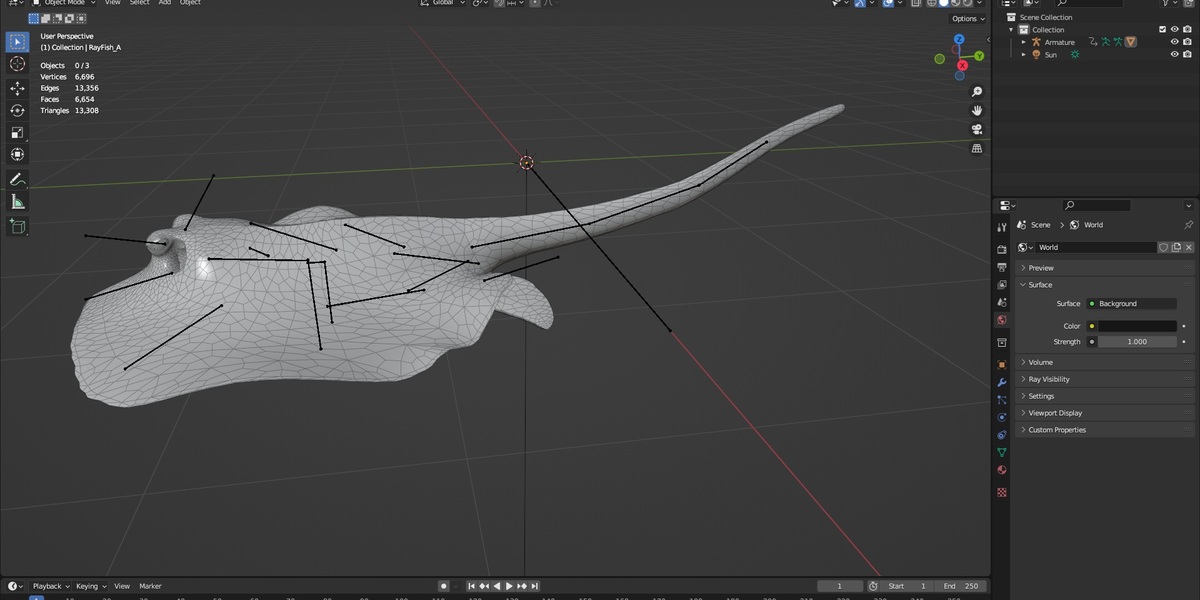Open the Texture properties tab

click(x=1002, y=492)
